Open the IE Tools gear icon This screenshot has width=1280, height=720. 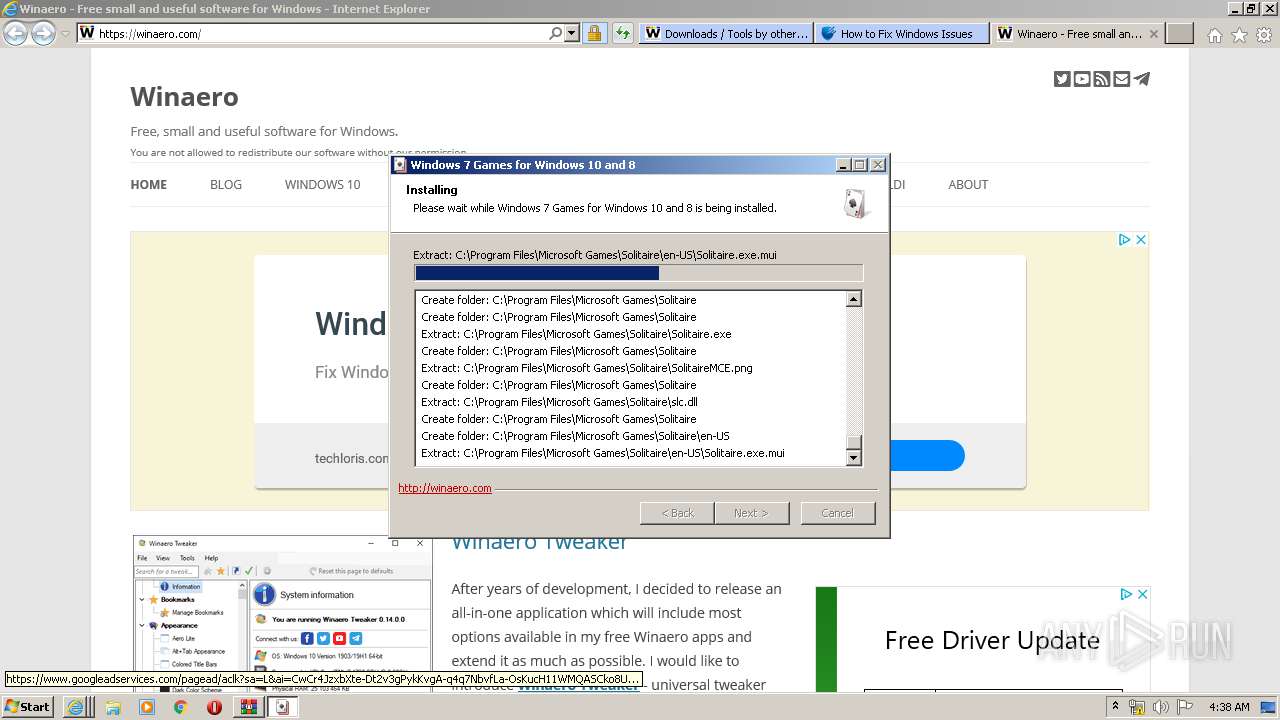pos(1264,35)
